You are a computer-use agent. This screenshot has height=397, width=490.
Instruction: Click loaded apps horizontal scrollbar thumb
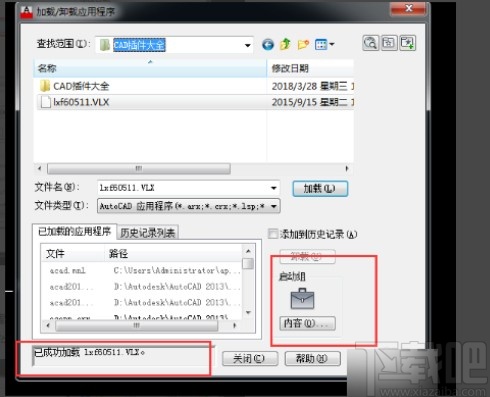pos(137,325)
